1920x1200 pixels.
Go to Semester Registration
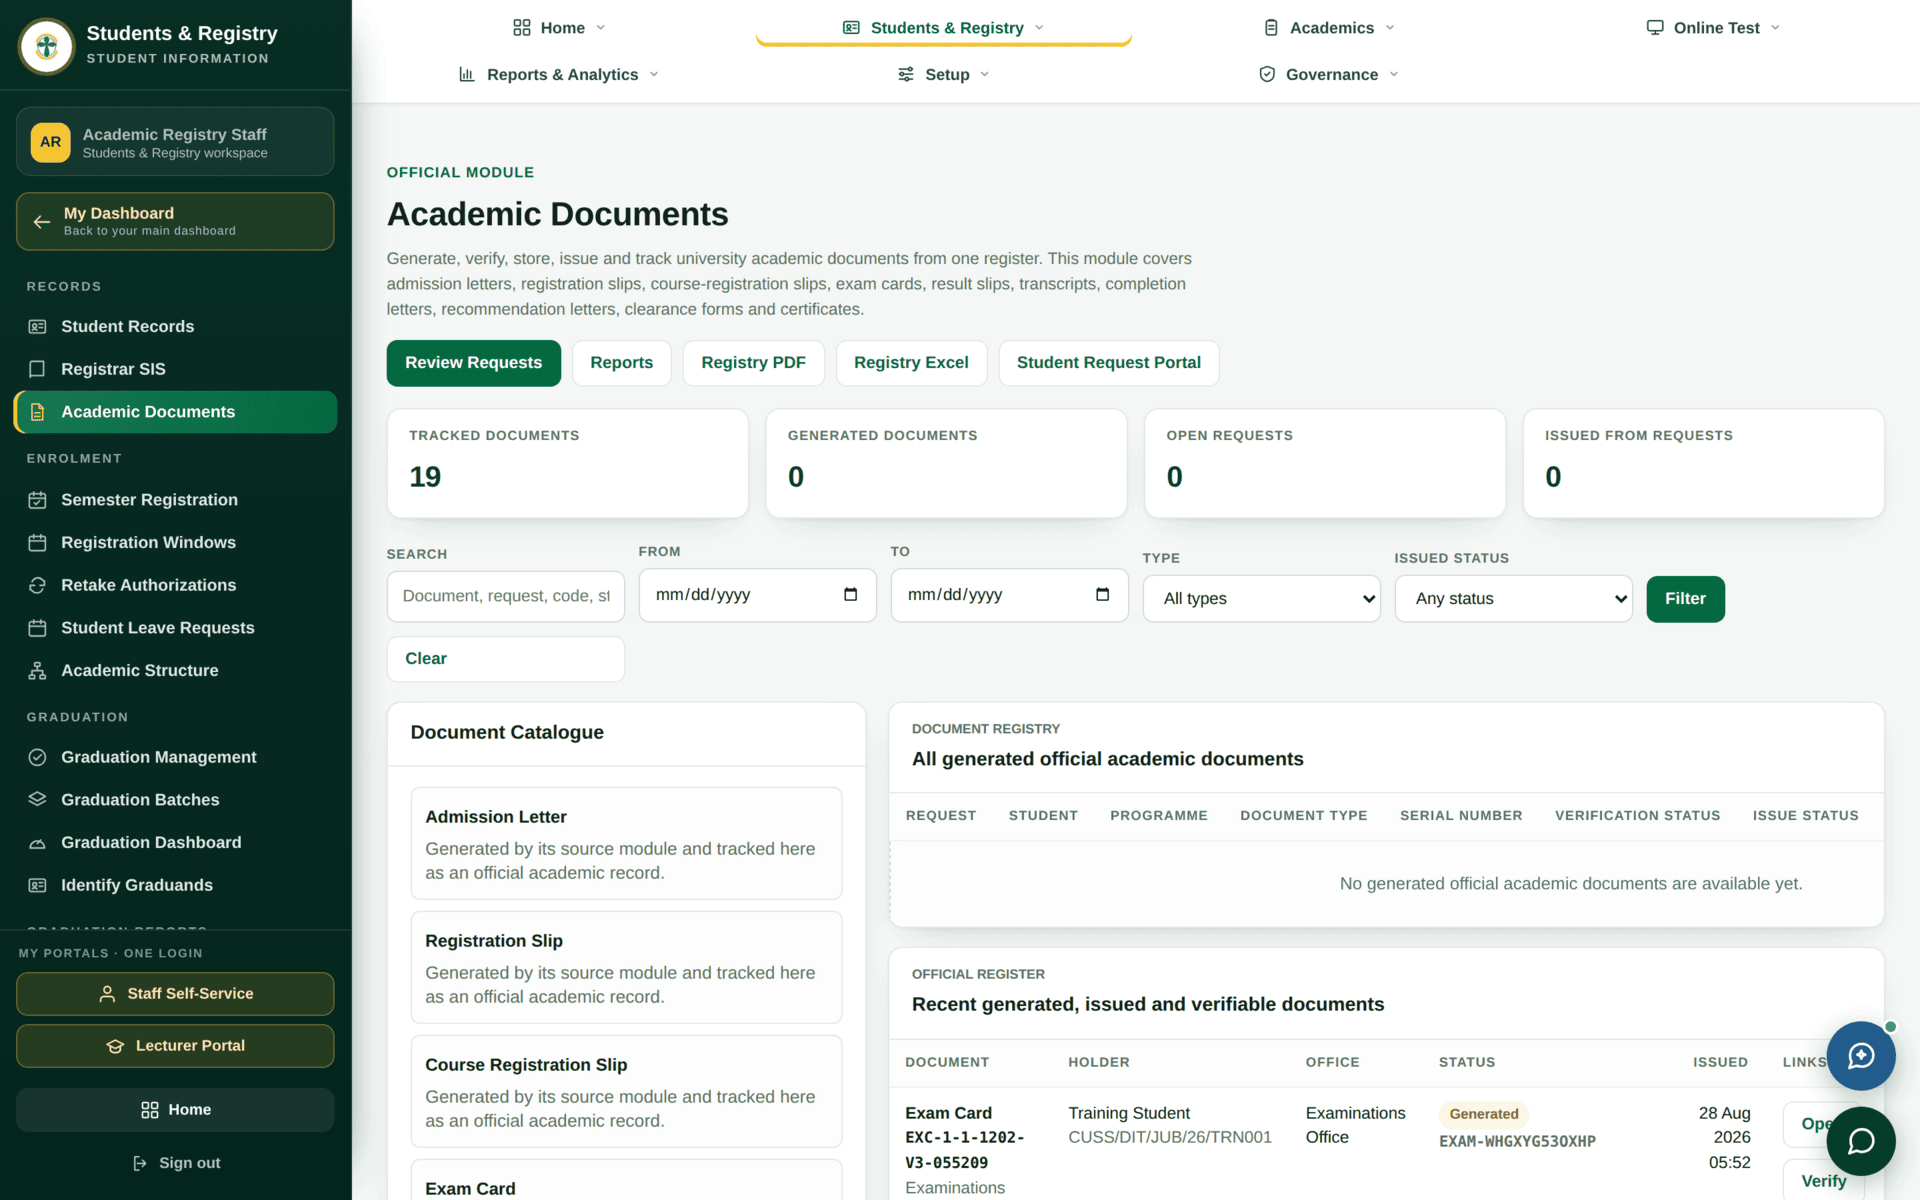pyautogui.click(x=175, y=500)
